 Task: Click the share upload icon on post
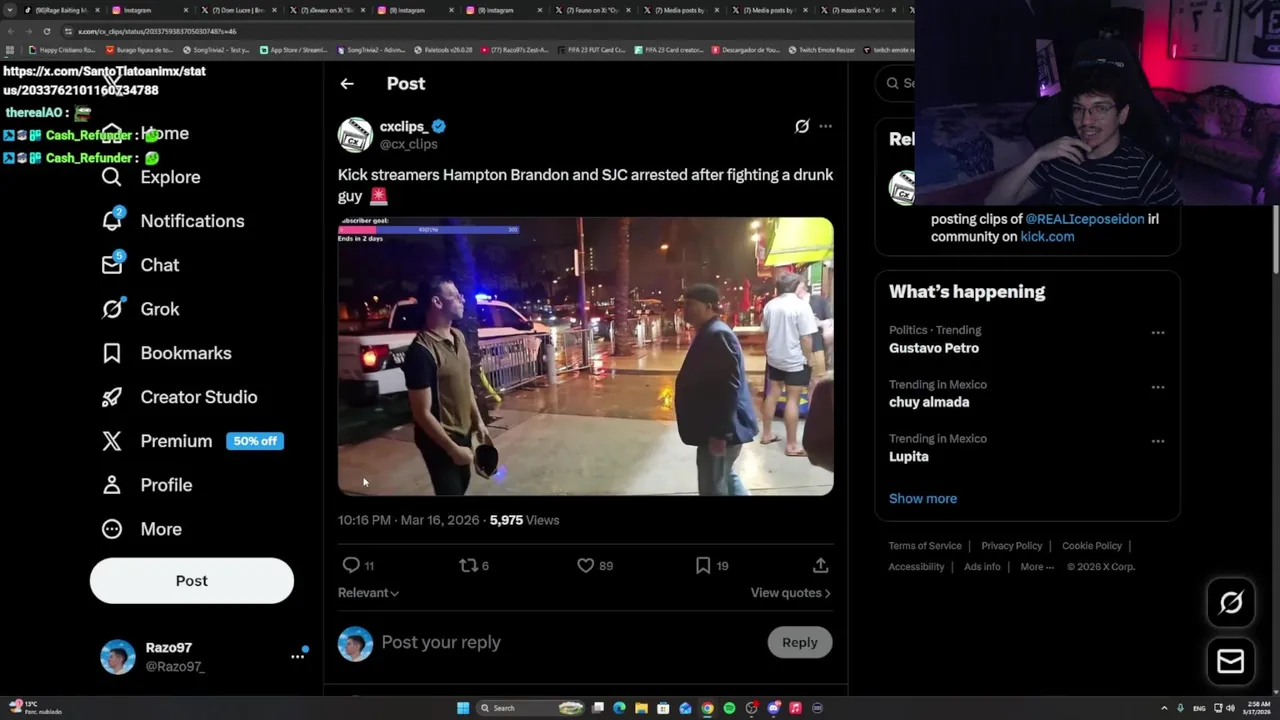click(821, 565)
